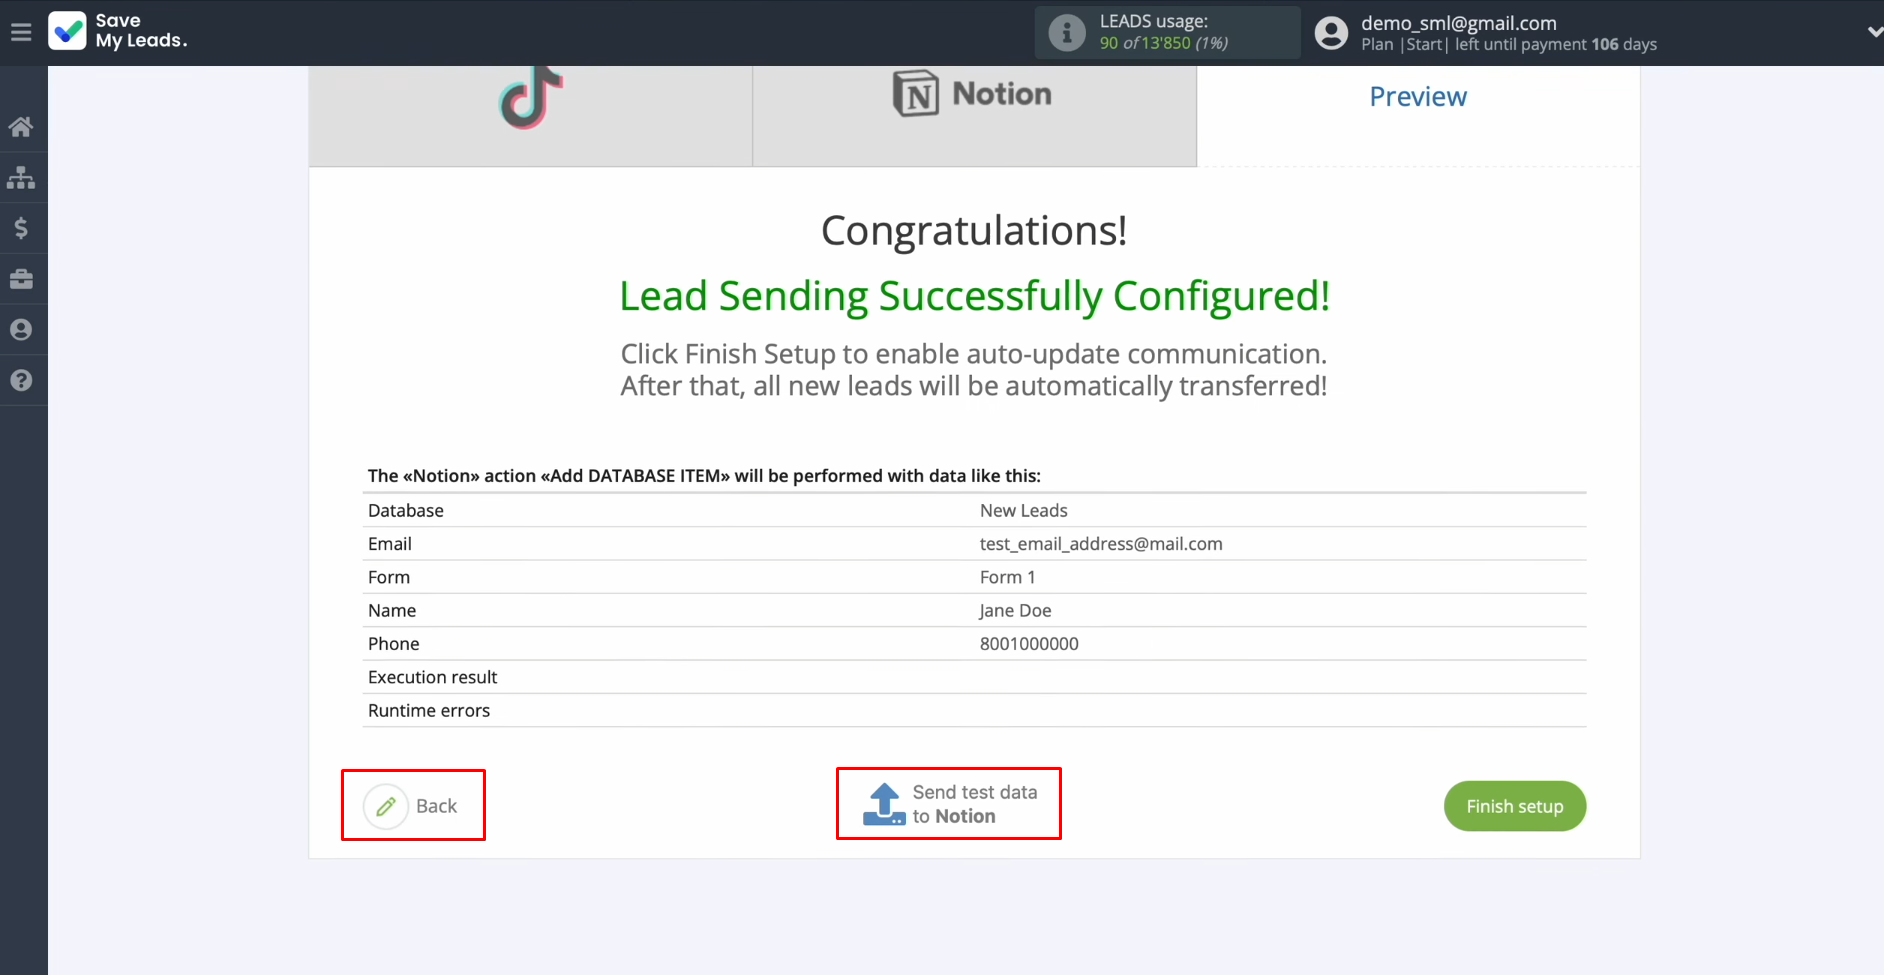Click the account avatar icon
This screenshot has height=975, width=1884.
[1331, 33]
